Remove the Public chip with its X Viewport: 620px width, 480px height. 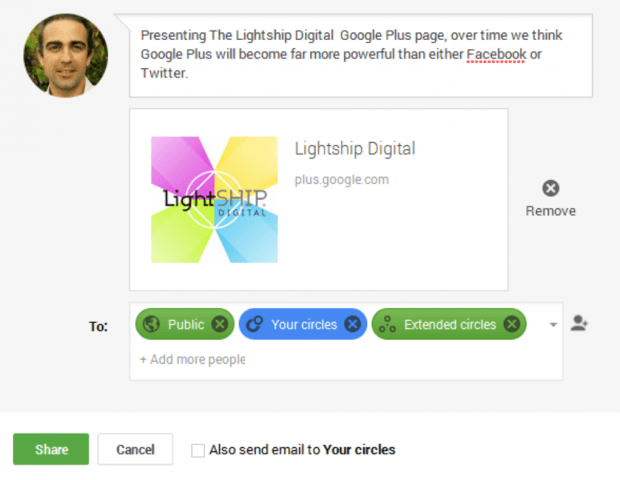(x=221, y=324)
